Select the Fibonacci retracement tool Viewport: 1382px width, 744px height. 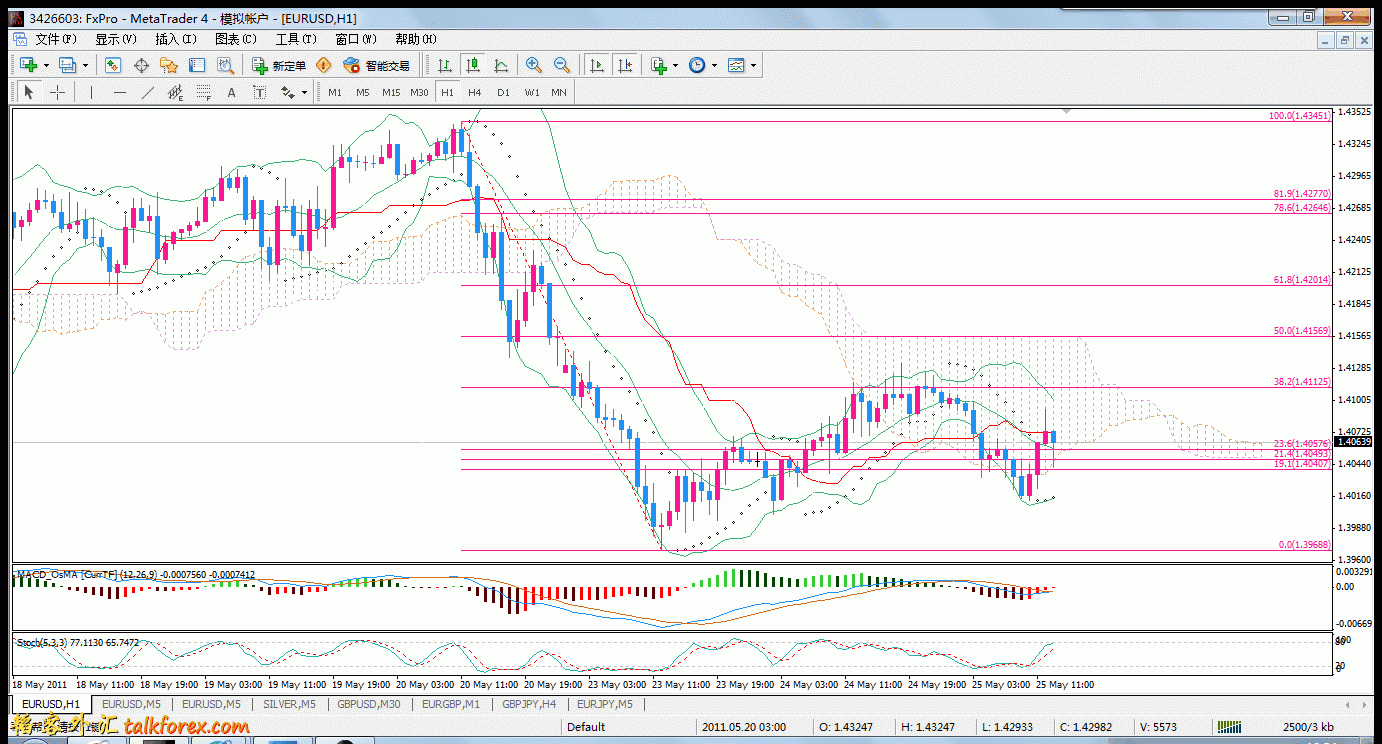click(x=204, y=92)
